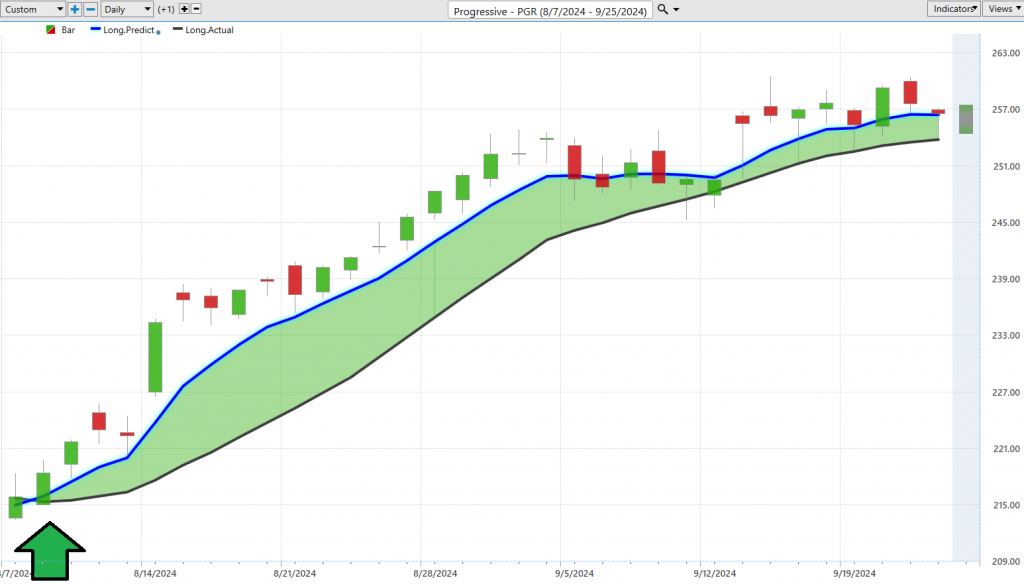Click the 209.00 price axis label
This screenshot has height=584, width=1024.
point(1006,561)
